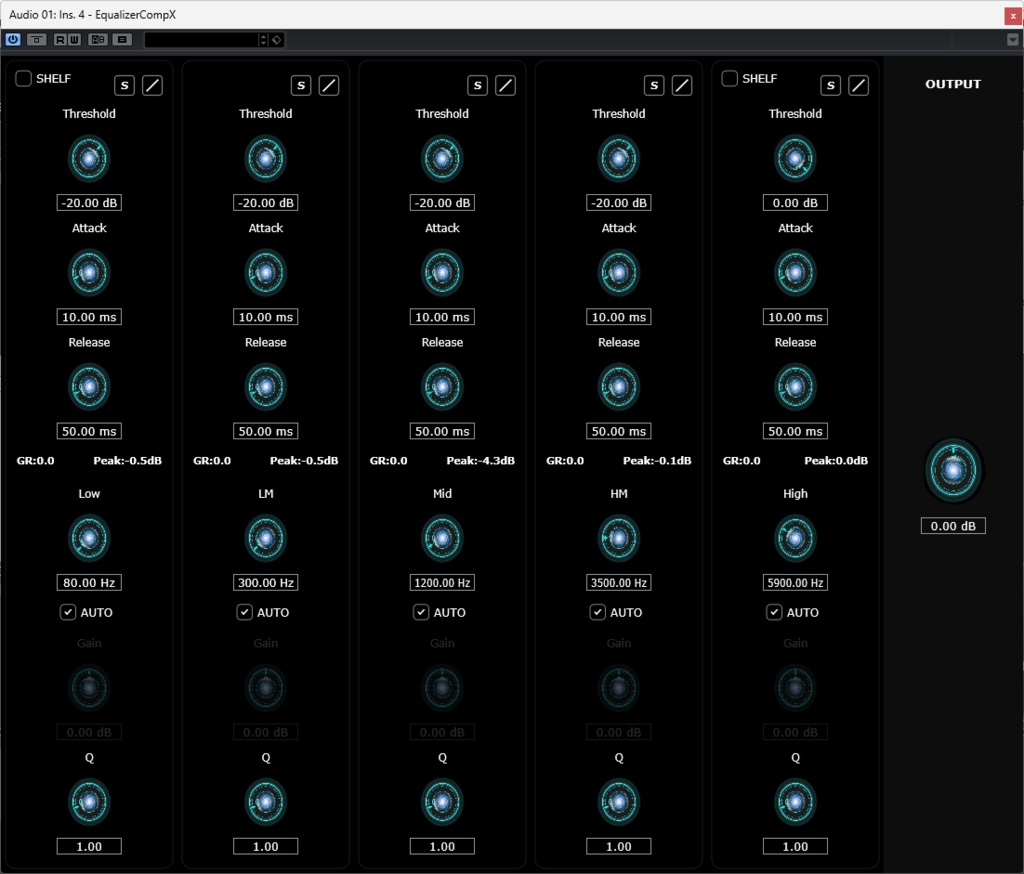Click the bypass effect toolbar icon
The width and height of the screenshot is (1024, 874).
pyautogui.click(x=37, y=39)
